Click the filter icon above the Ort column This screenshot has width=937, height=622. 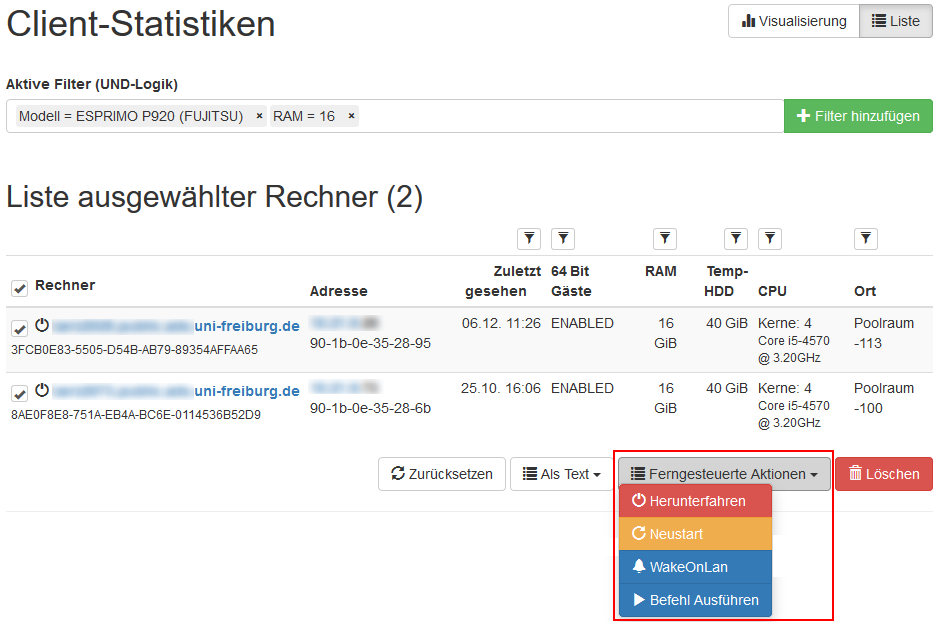(866, 238)
